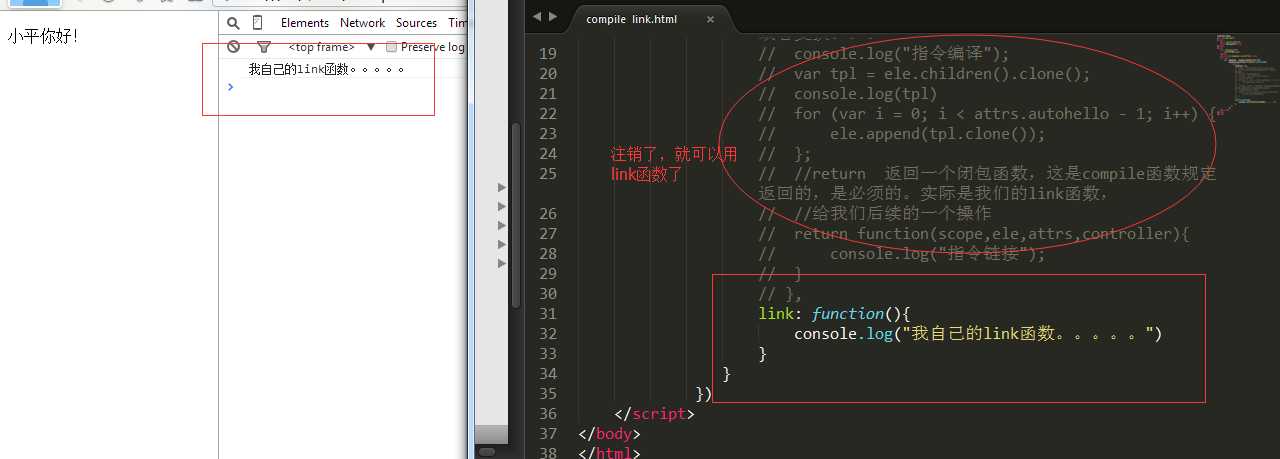Select the console message 我自己的link函数
Viewport: 1280px width, 459px height.
[326, 69]
